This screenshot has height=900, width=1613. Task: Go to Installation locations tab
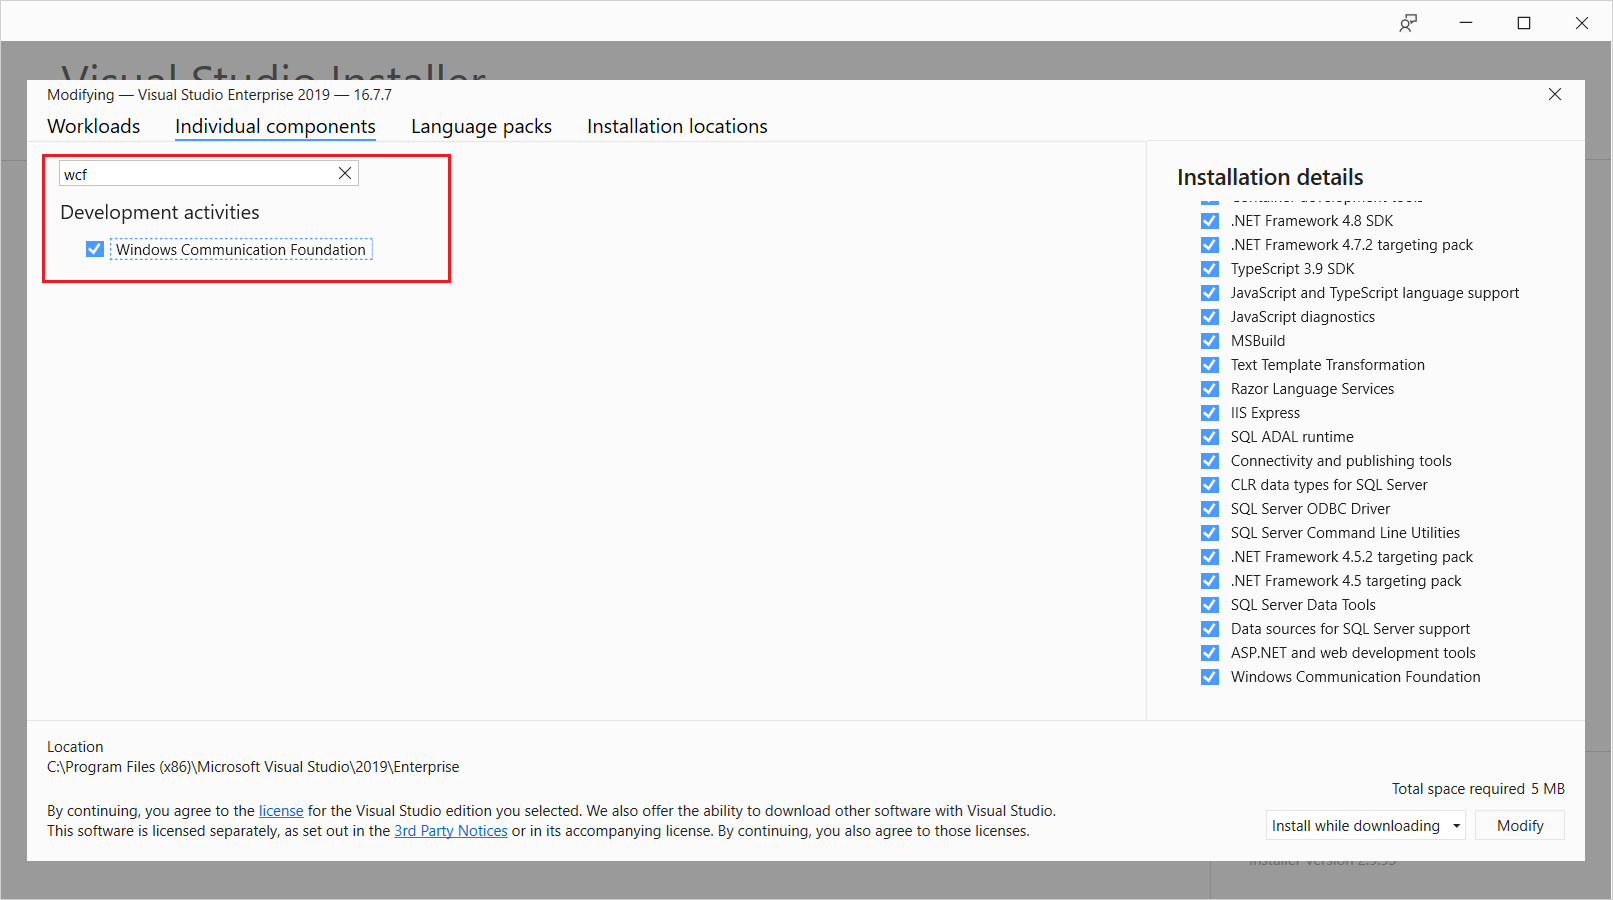(677, 127)
